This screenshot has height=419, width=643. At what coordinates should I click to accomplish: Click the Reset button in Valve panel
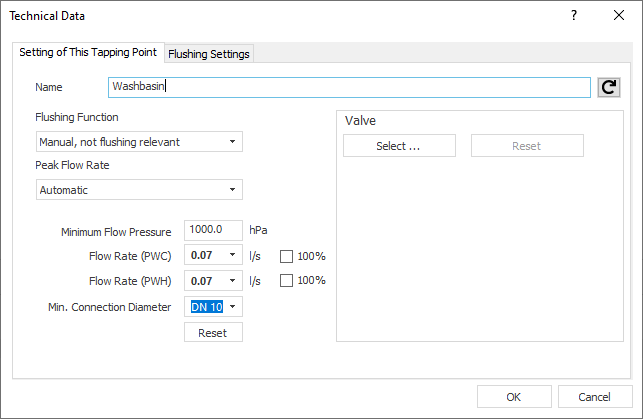527,146
